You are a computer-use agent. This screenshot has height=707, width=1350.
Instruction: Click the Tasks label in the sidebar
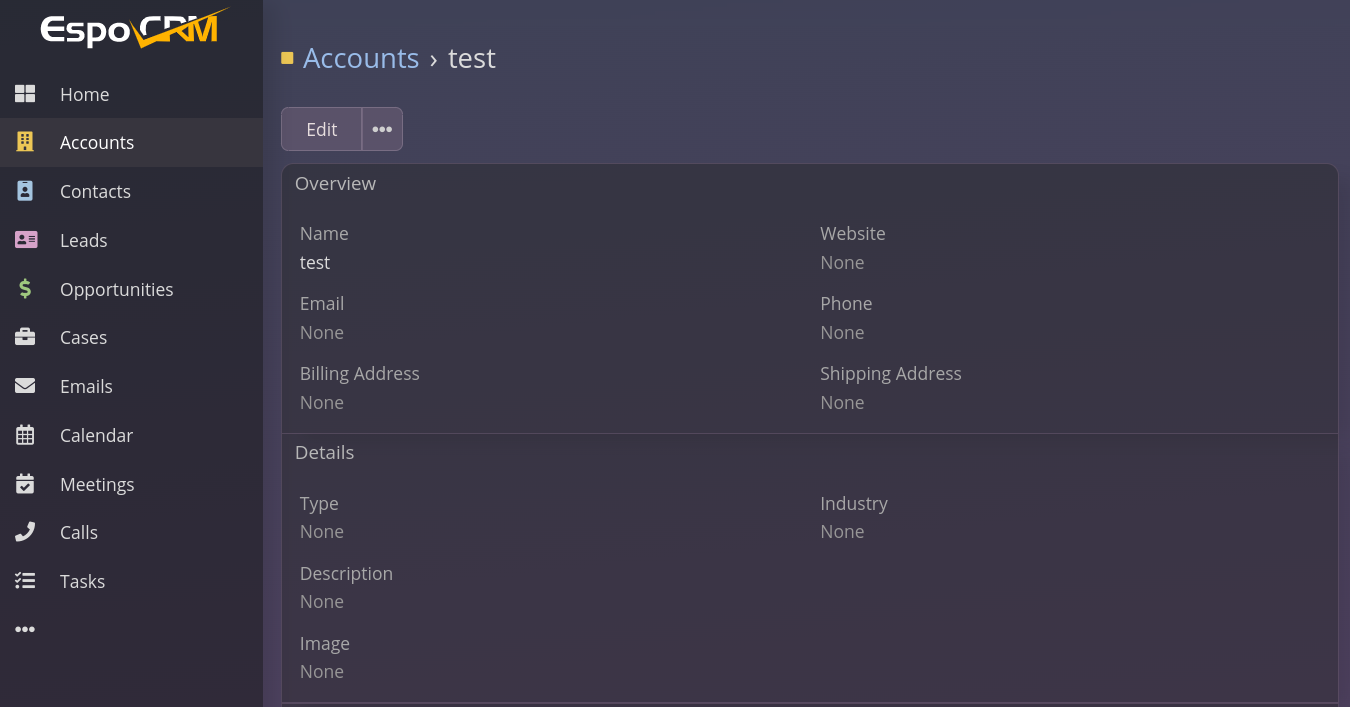coord(82,581)
